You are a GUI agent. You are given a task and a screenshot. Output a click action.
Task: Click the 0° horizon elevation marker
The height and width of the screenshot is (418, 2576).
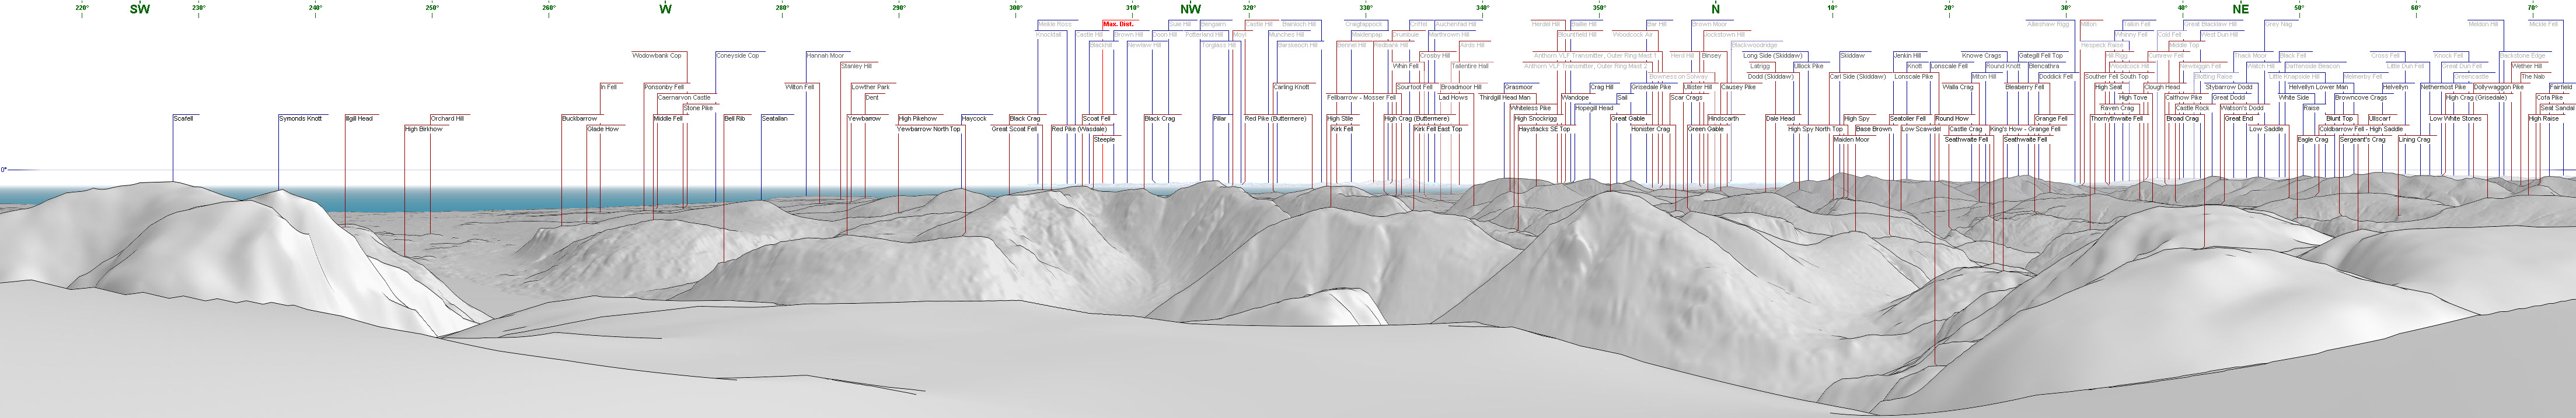(4, 170)
